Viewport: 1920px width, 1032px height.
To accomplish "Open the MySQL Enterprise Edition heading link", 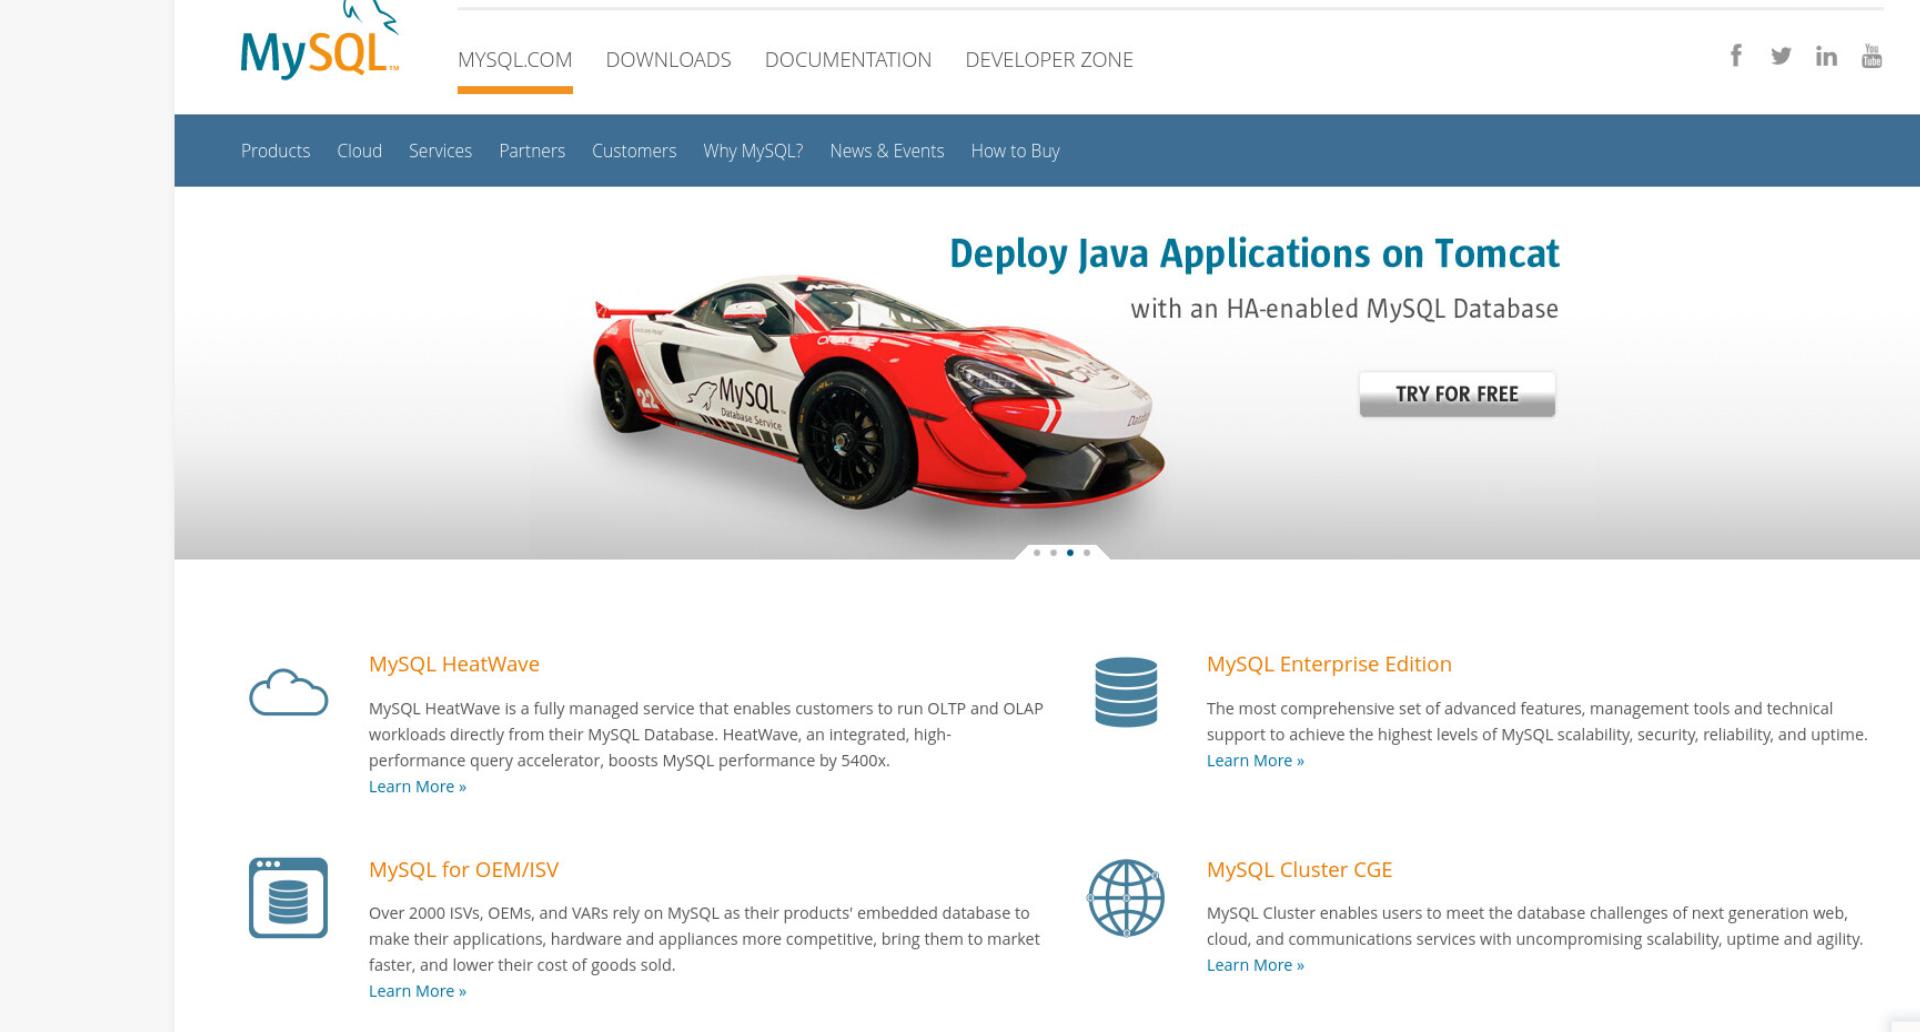I will pyautogui.click(x=1329, y=664).
